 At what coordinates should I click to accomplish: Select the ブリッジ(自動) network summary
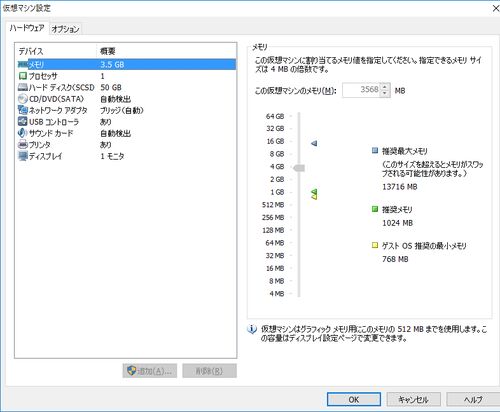(122, 110)
